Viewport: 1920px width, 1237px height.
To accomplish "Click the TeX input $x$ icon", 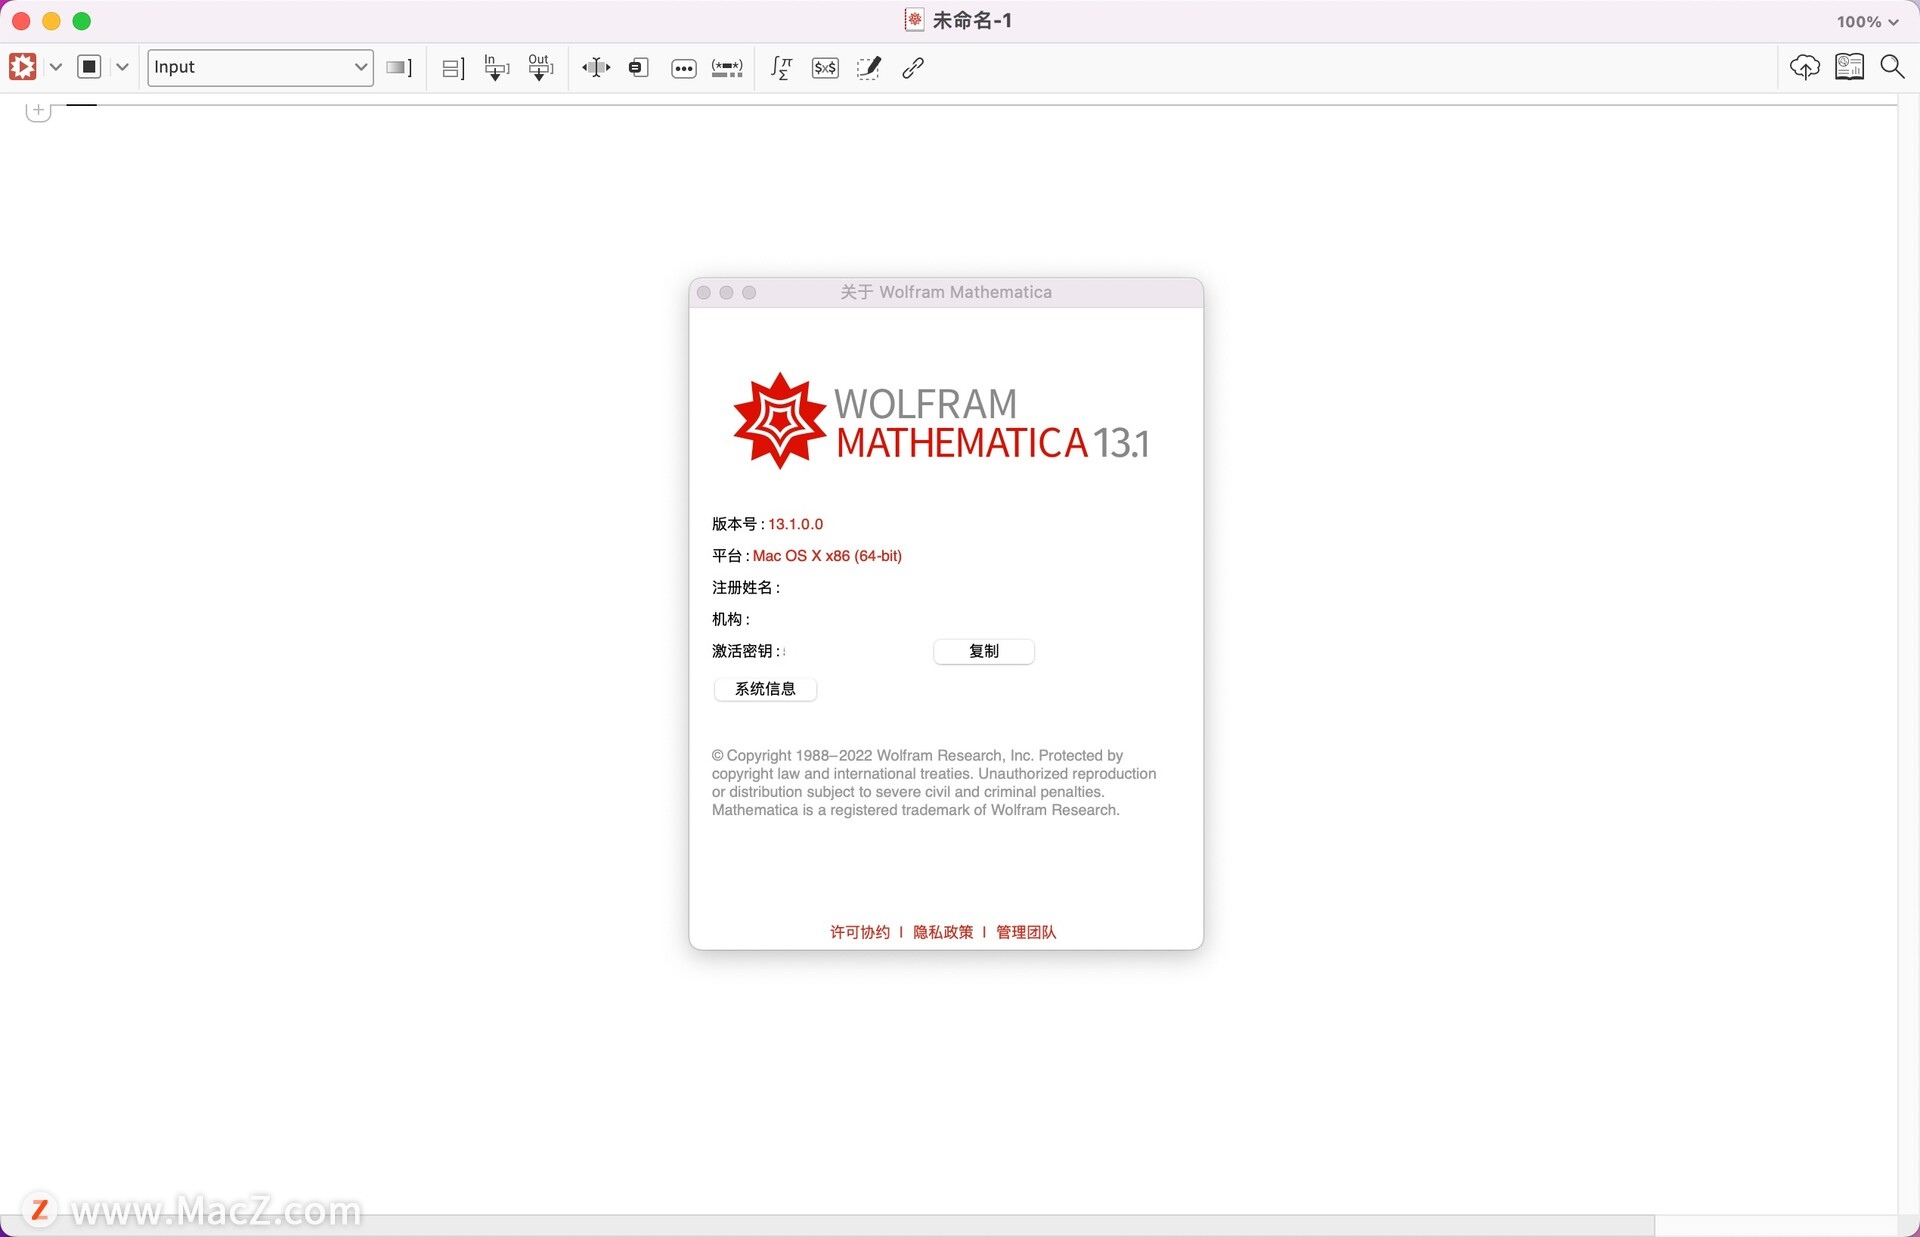I will point(825,67).
